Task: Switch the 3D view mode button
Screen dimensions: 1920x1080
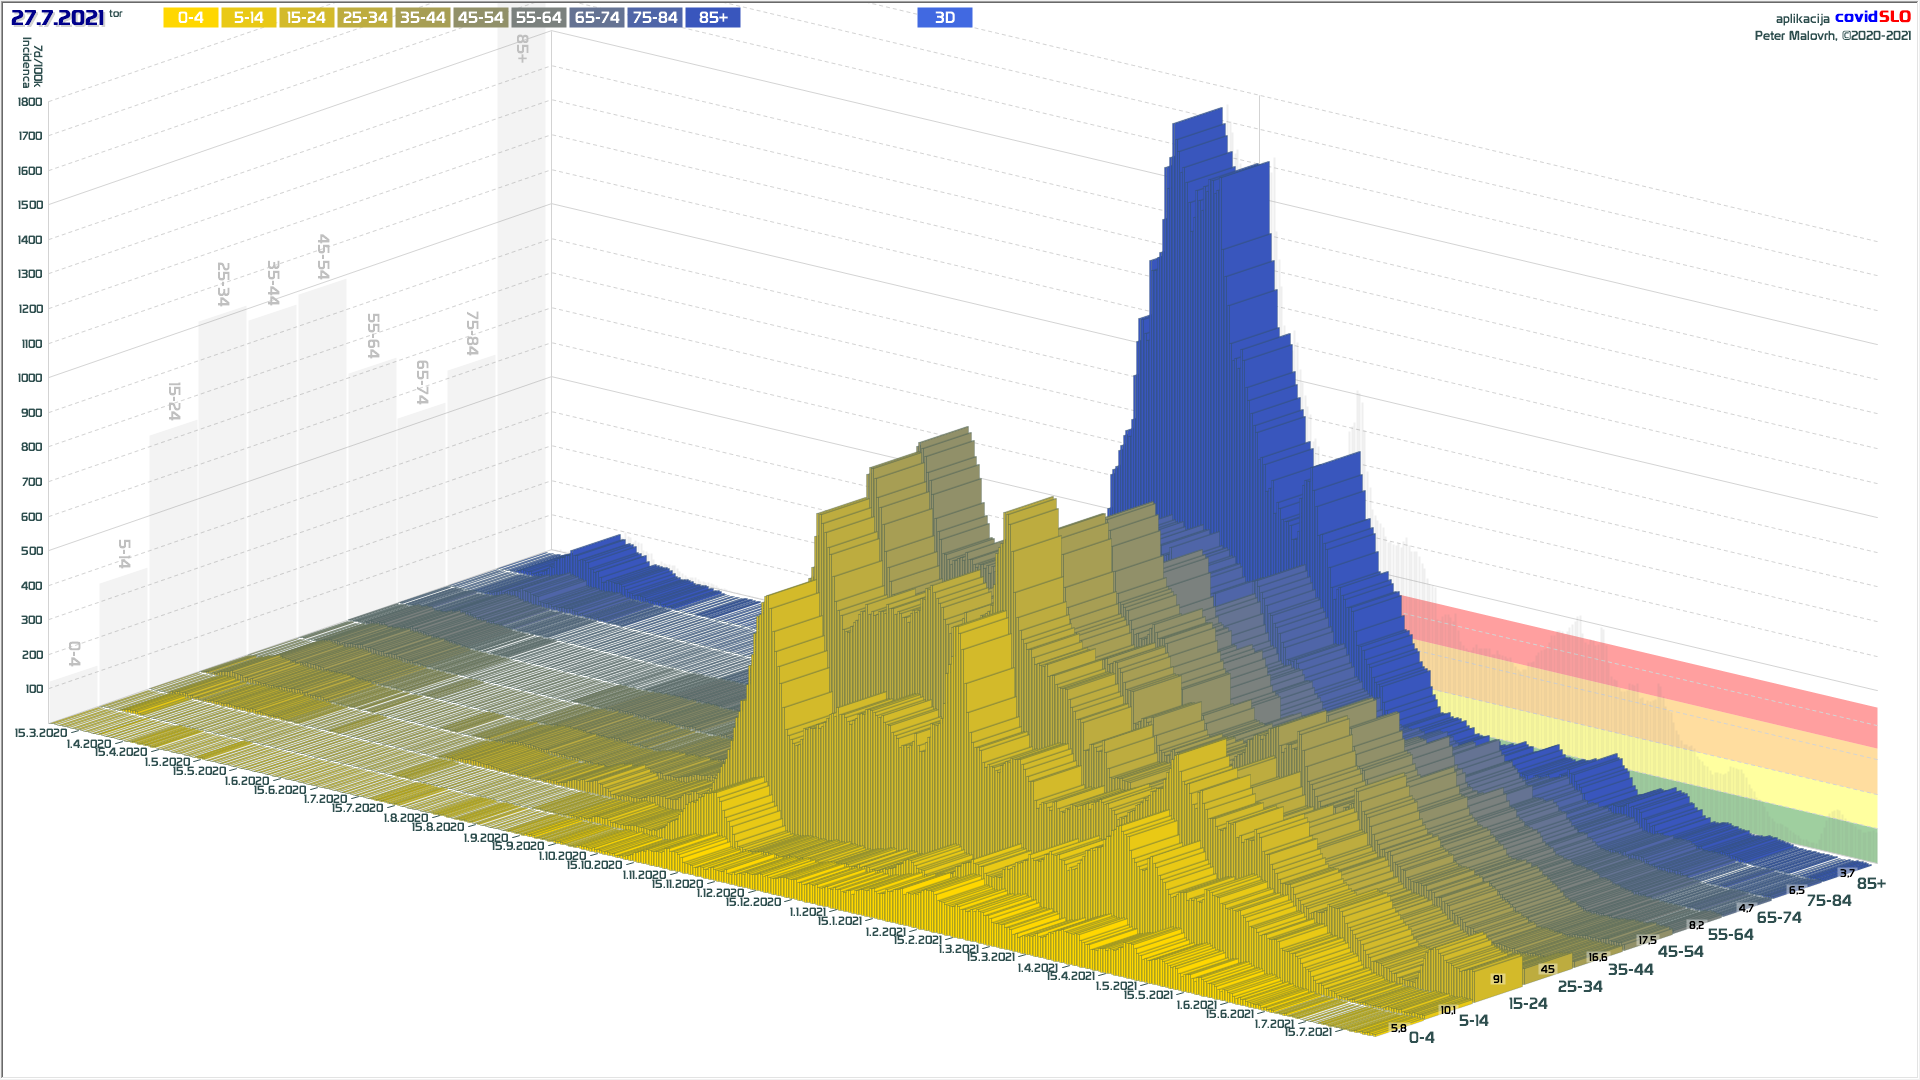Action: (944, 18)
